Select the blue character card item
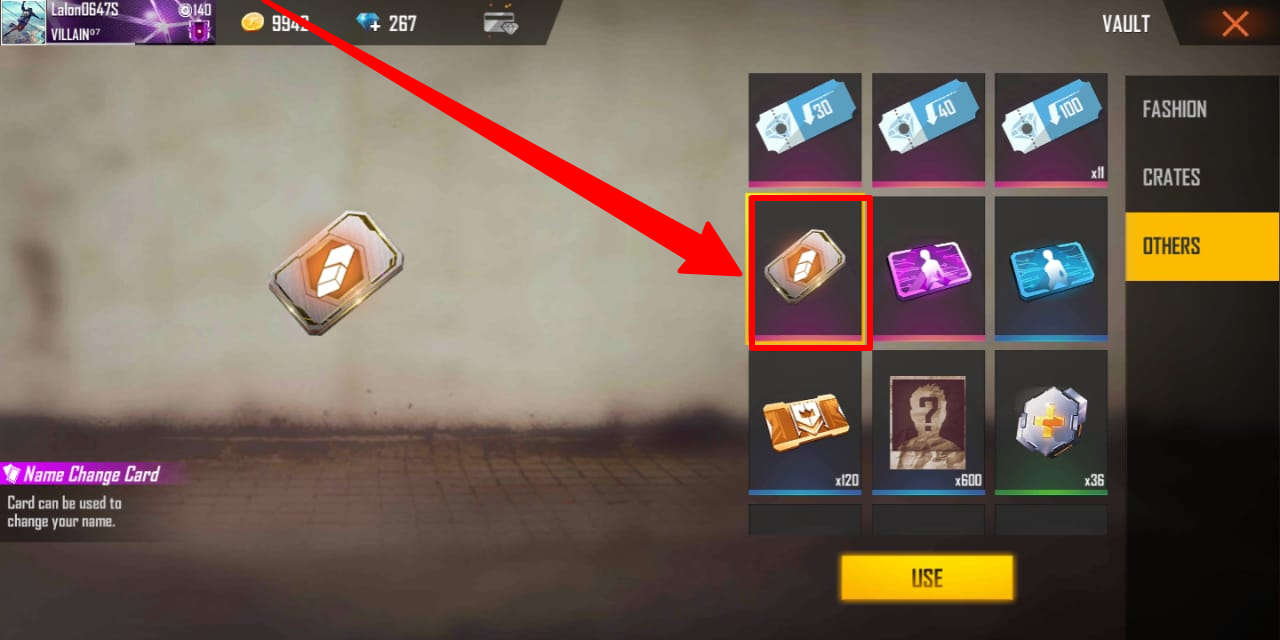 [x=1051, y=268]
